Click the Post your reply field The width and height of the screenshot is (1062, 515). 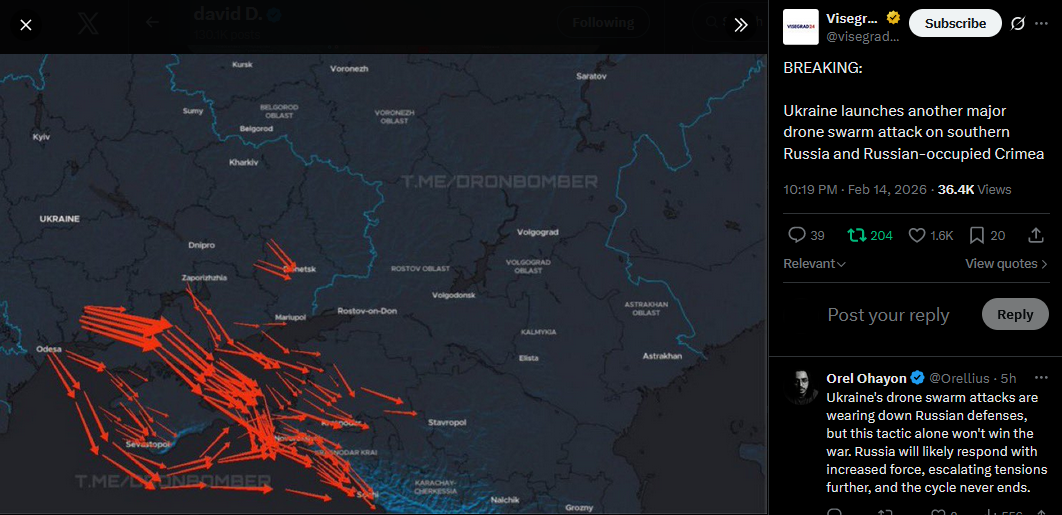(888, 314)
